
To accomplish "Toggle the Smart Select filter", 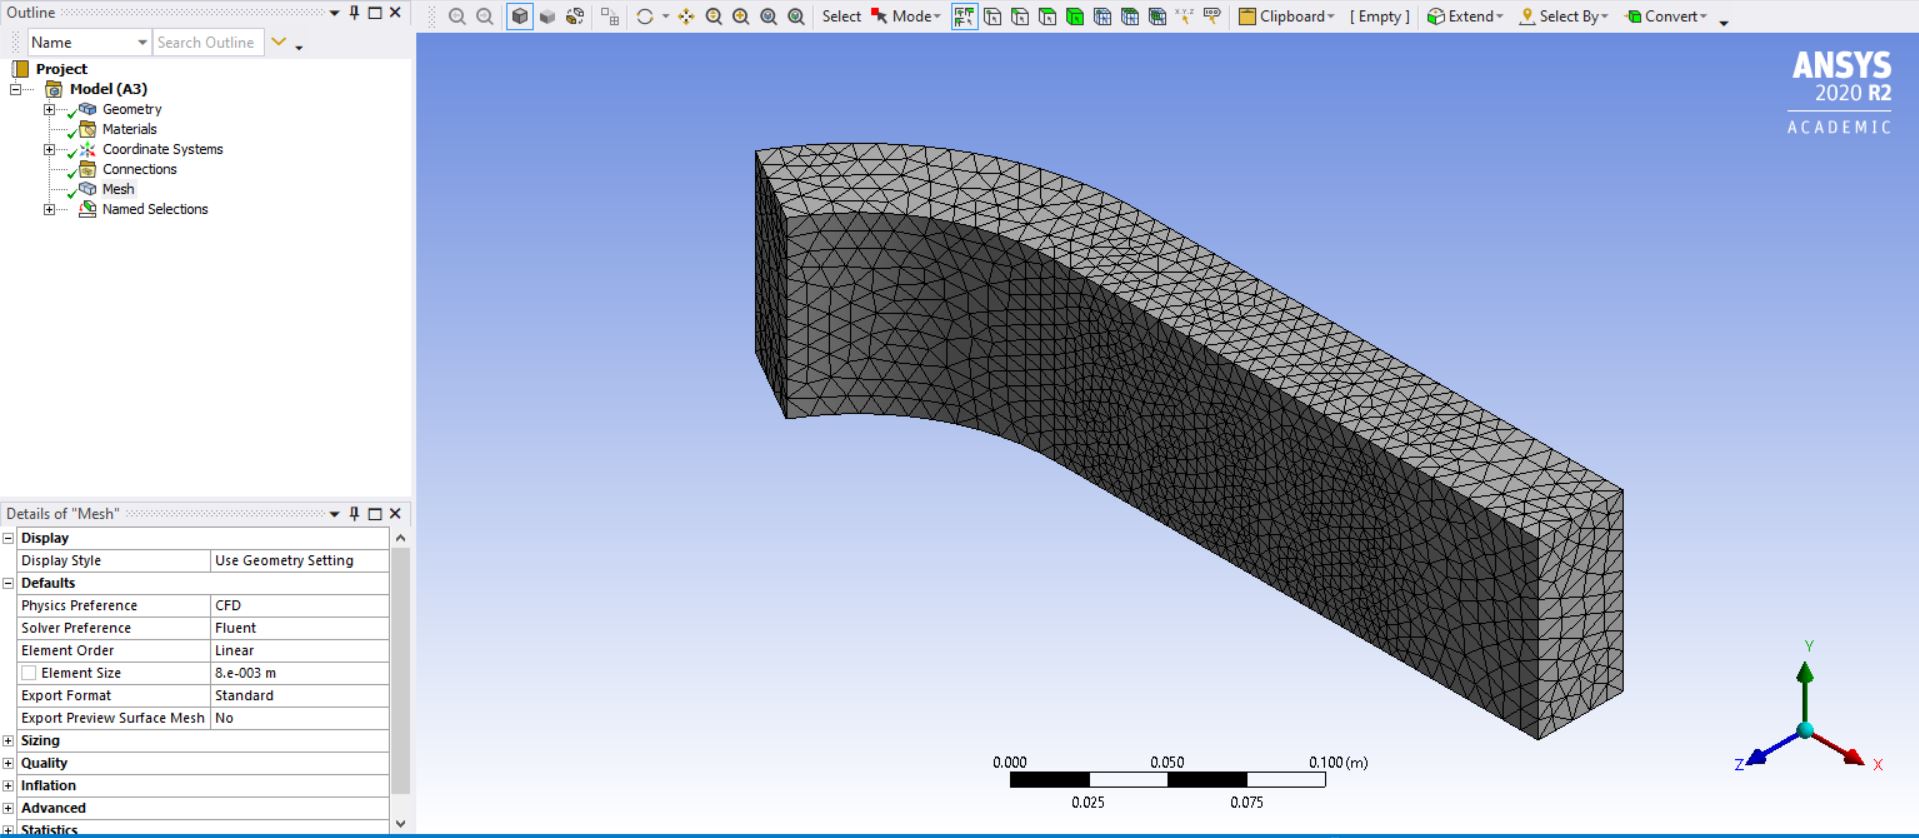I will (x=964, y=16).
